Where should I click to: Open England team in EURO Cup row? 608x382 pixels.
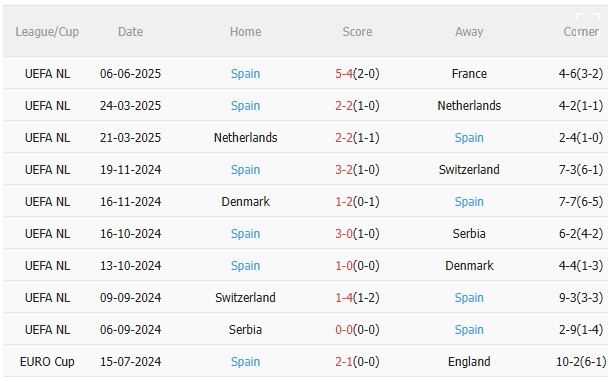[x=469, y=362]
